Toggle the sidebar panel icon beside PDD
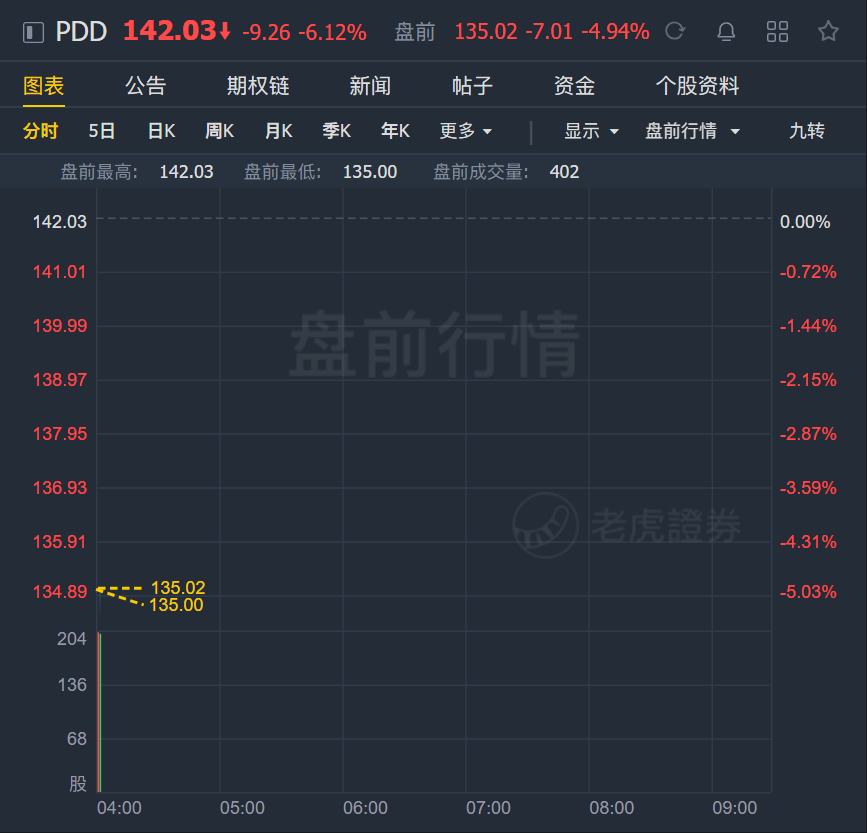The height and width of the screenshot is (833, 867). point(33,32)
